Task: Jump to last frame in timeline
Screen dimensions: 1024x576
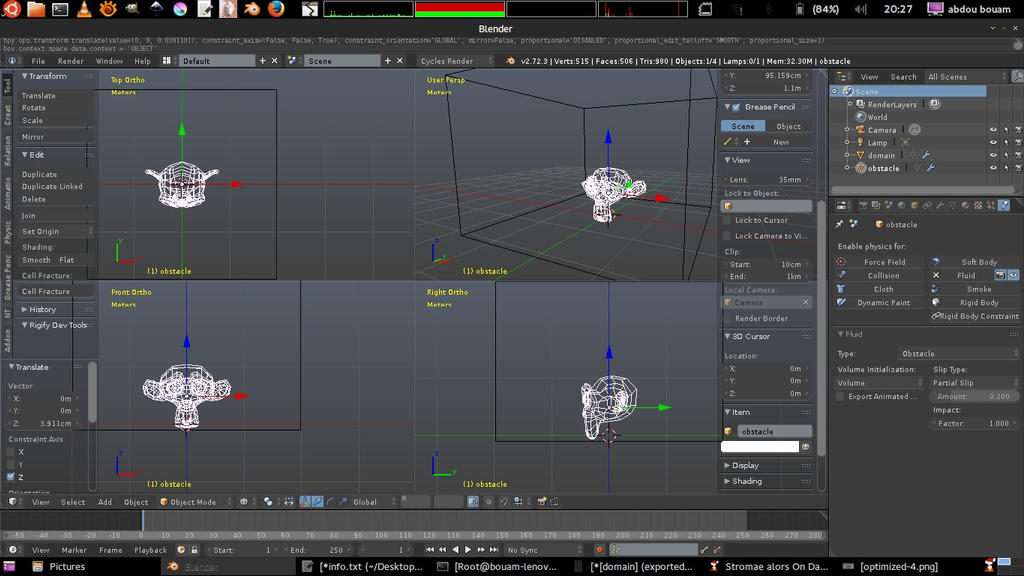Action: [x=494, y=550]
